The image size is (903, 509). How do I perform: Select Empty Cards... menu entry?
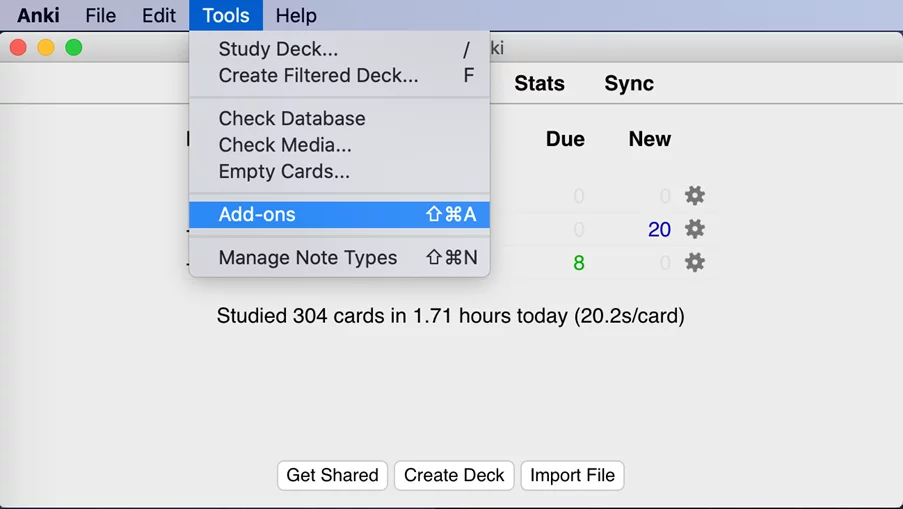pyautogui.click(x=340, y=171)
